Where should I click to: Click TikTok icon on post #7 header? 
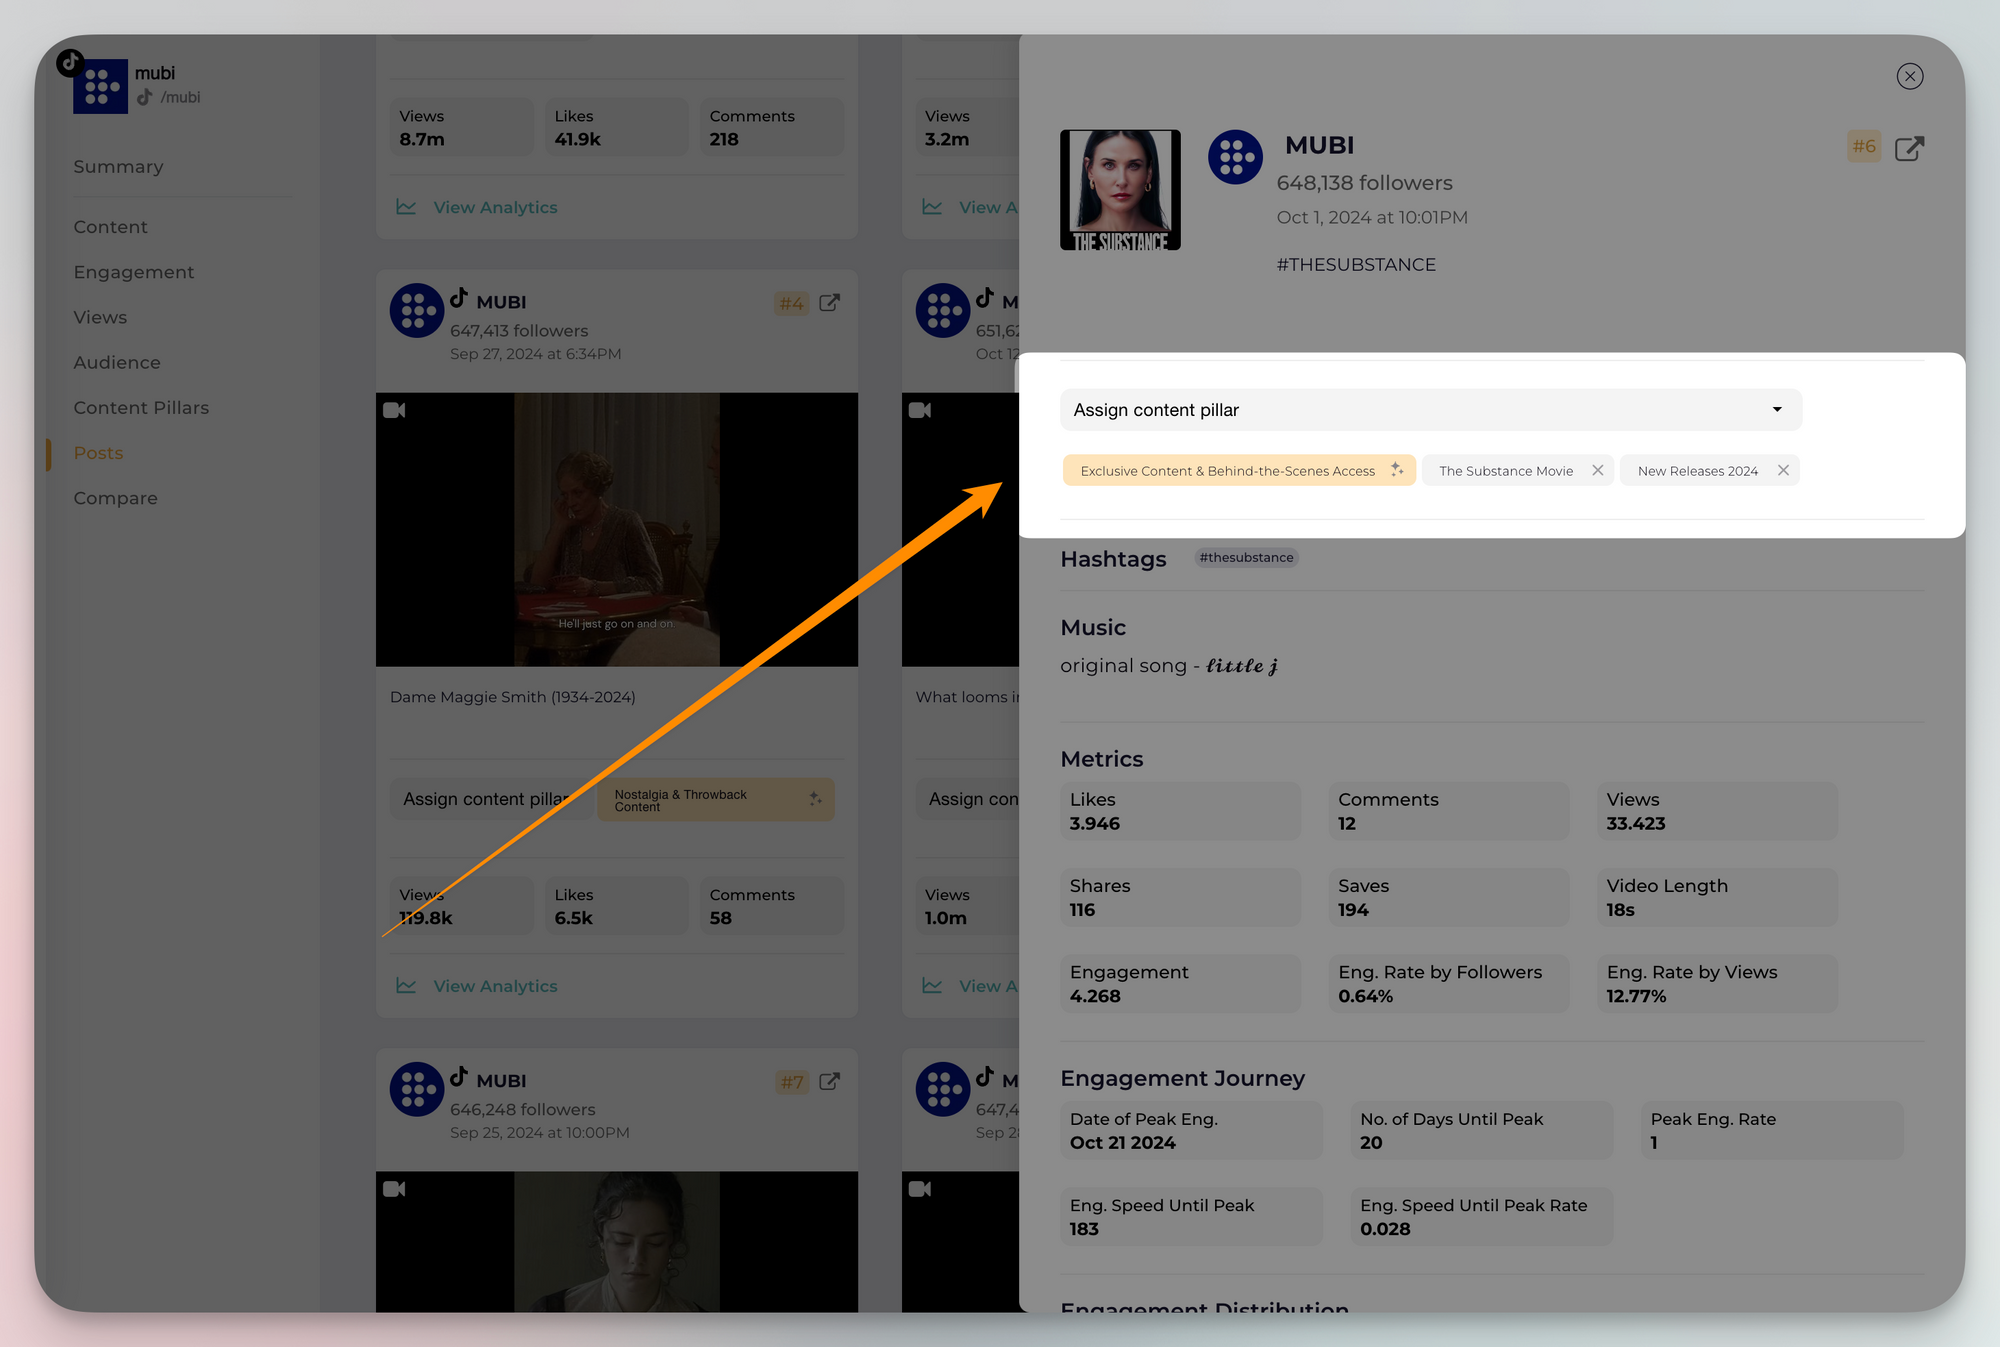pos(459,1076)
